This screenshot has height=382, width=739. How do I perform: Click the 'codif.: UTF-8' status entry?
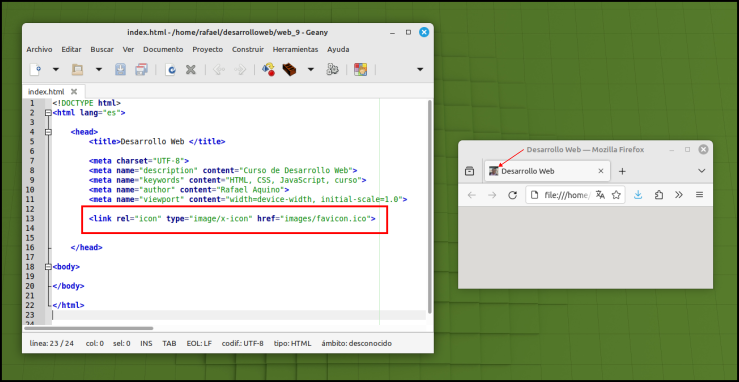pos(243,343)
